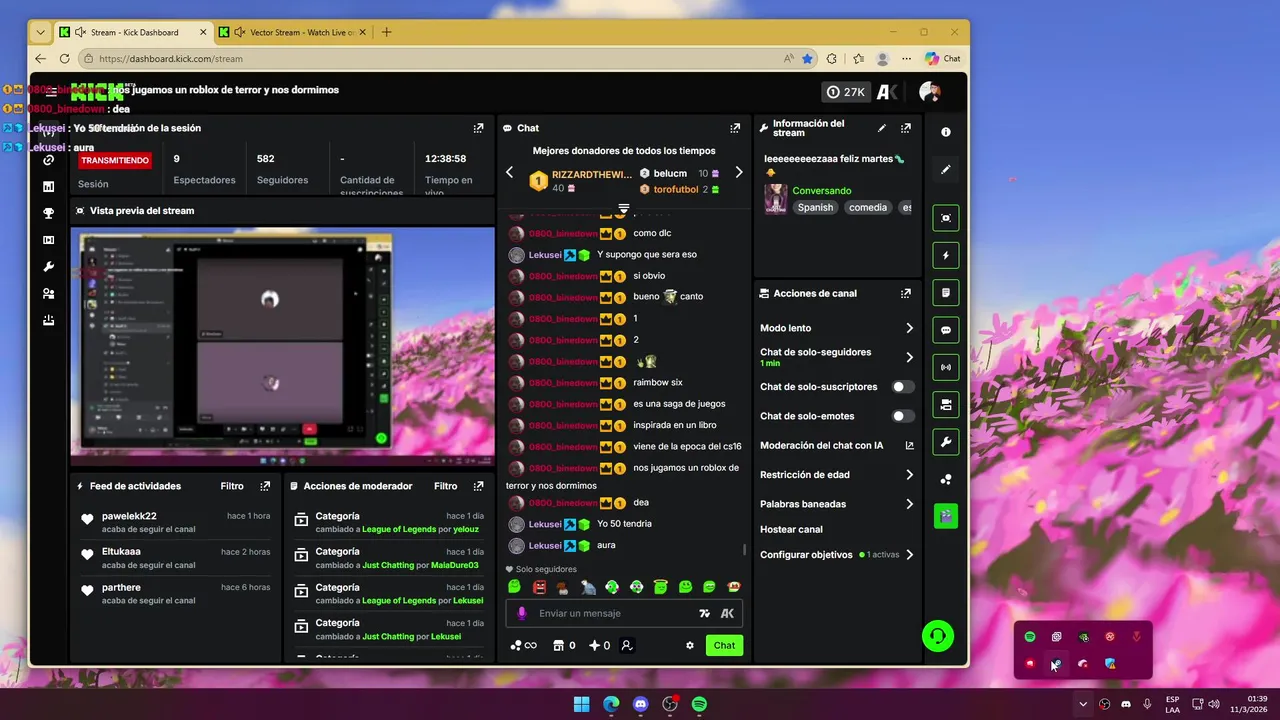Viewport: 1280px width, 720px height.
Task: Edit stream info with the pencil icon
Action: click(x=882, y=128)
